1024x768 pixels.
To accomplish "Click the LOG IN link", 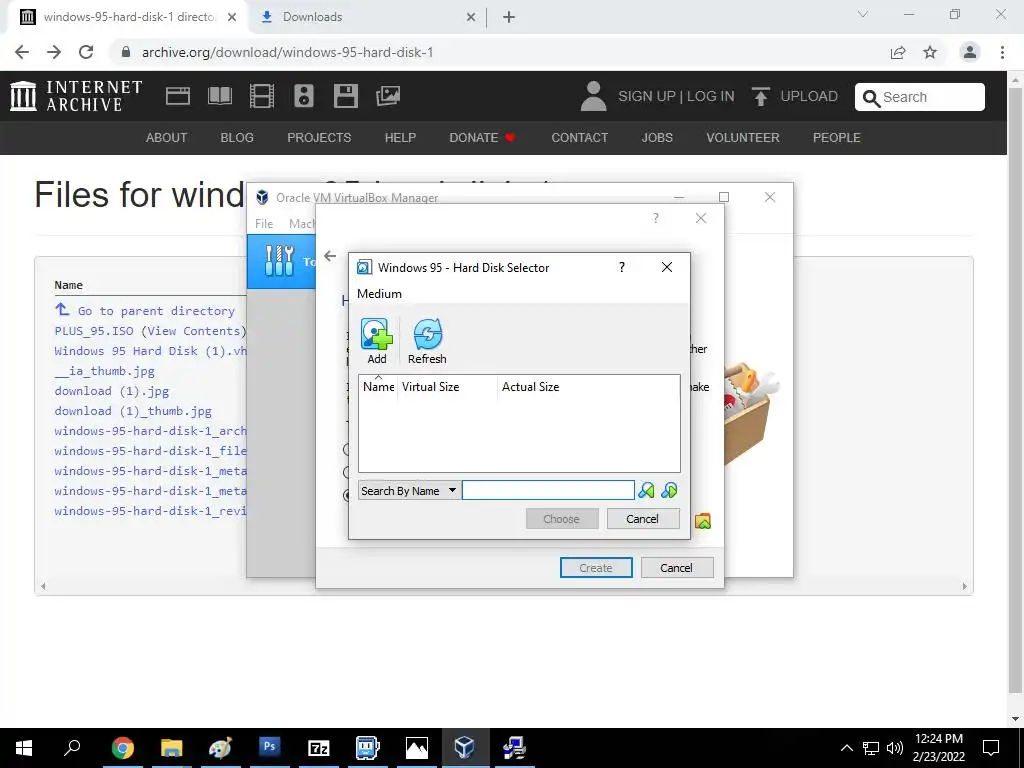I will click(x=711, y=96).
